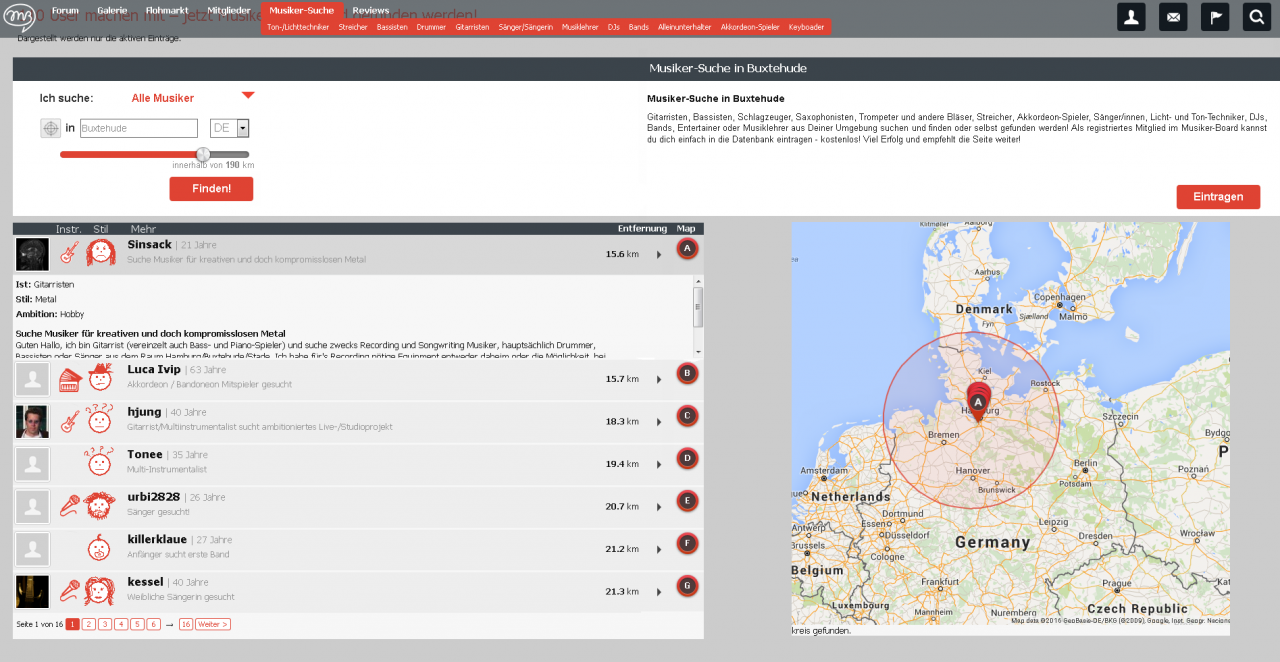This screenshot has height=662, width=1280.
Task: Click map marker F for killerklaue
Action: [687, 543]
